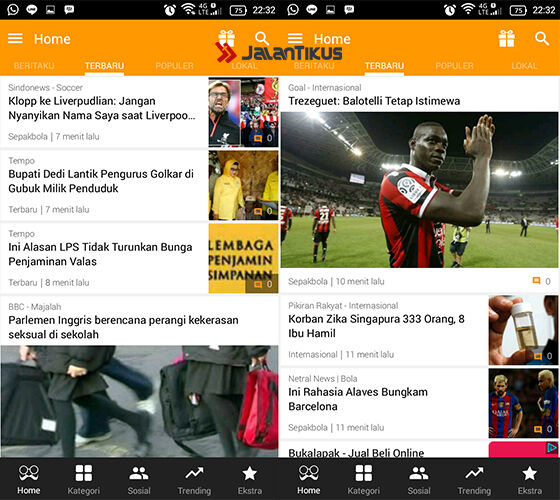560x500 pixels.
Task: Open hamburger menu in left screenshot
Action: click(15, 38)
